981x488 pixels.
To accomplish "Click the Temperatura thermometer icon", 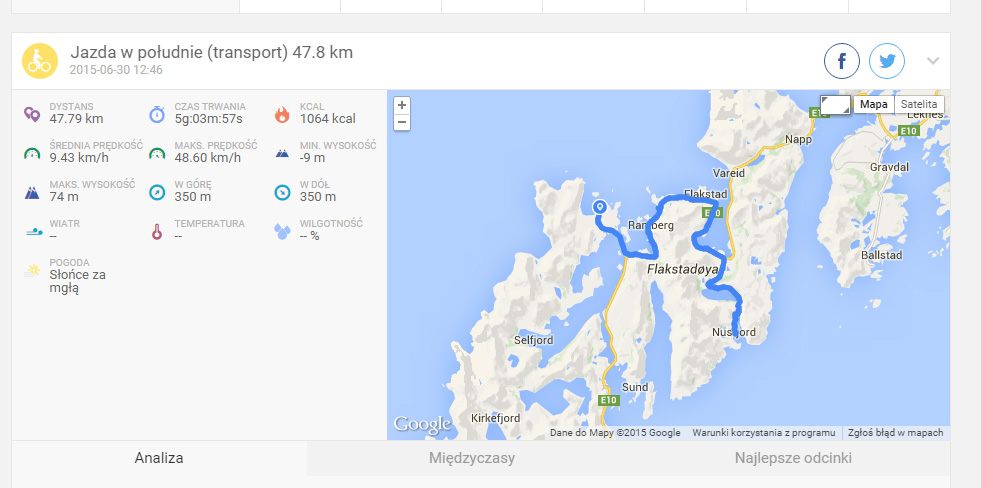I will [x=157, y=231].
